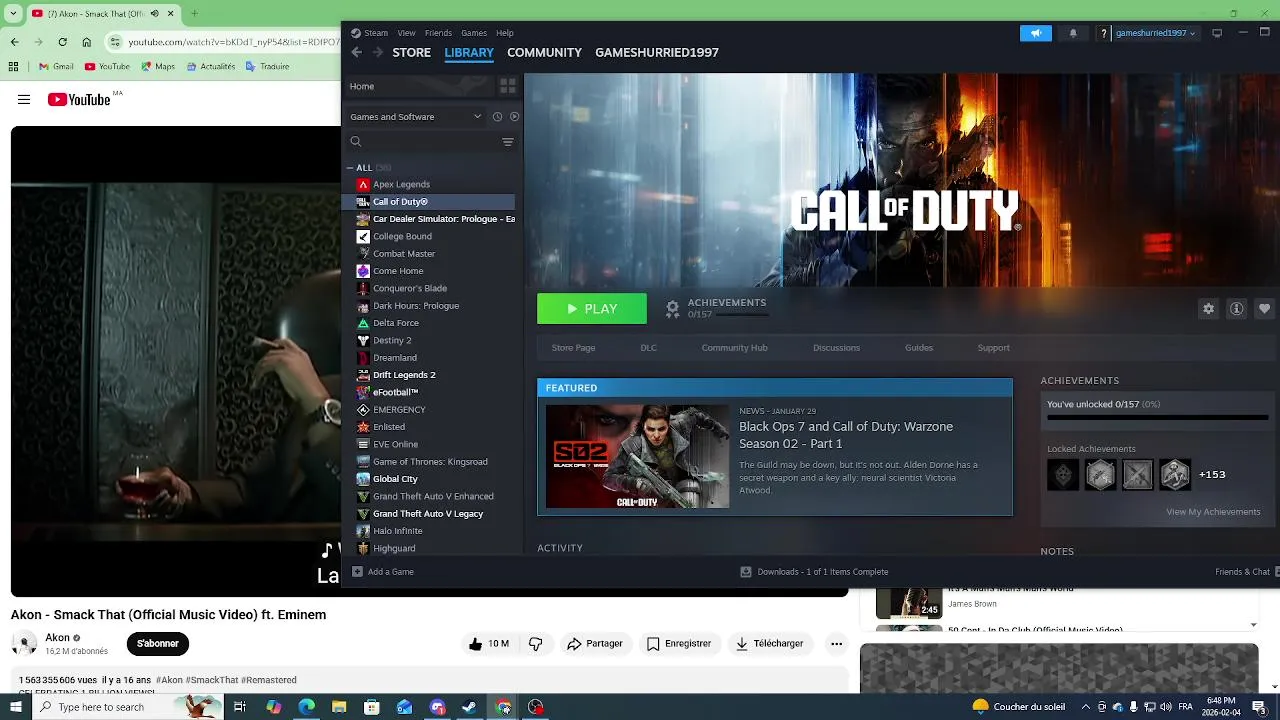The image size is (1280, 720).
Task: Click Télécharger under the YouTube video
Action: (x=769, y=644)
